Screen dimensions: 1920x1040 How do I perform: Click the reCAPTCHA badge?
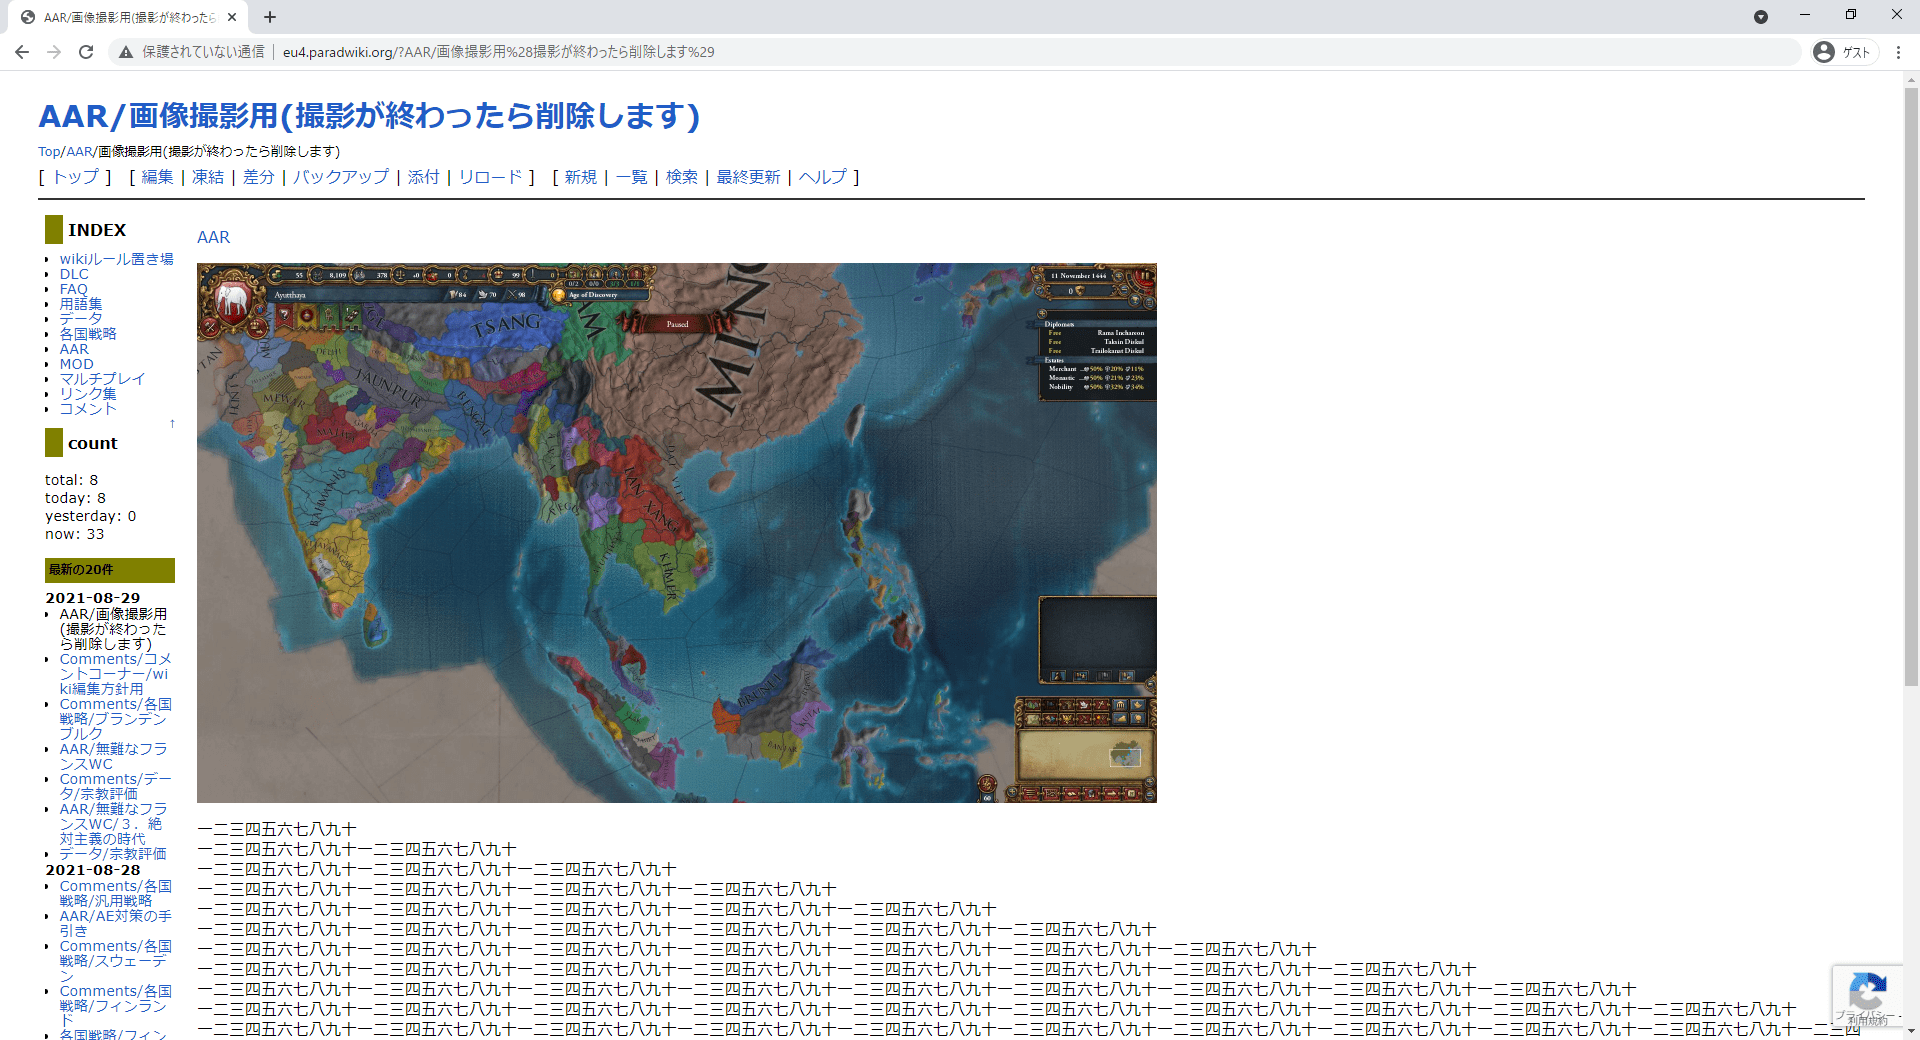(1868, 995)
